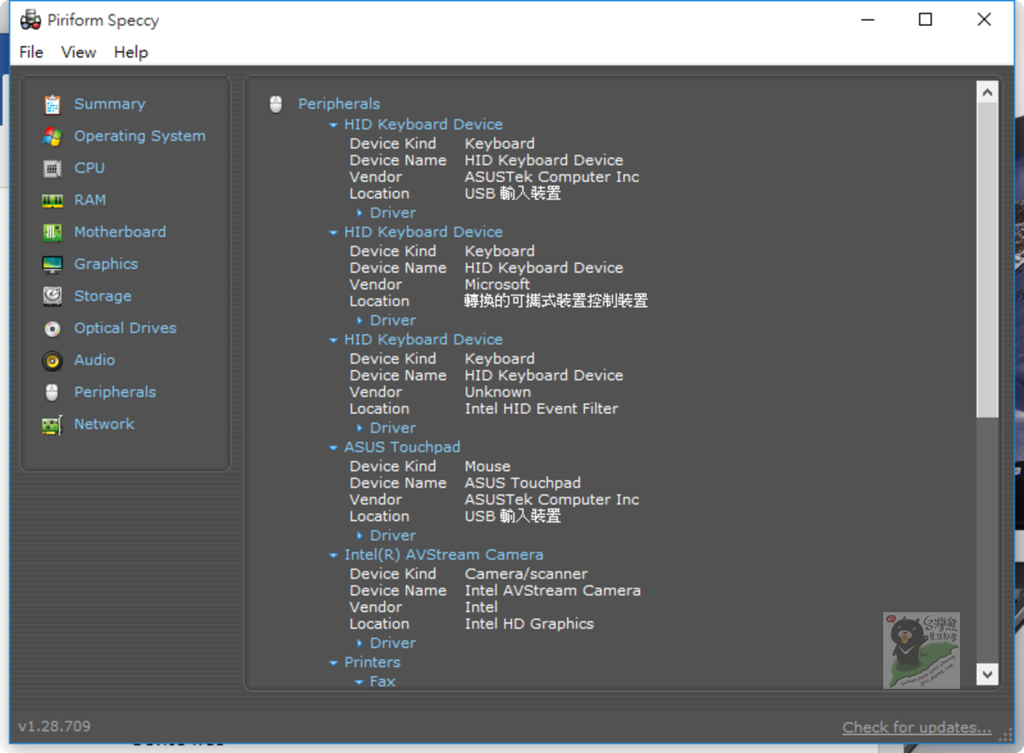Screen dimensions: 1024x753
Task: Click the 'Unknown' vendor value
Action: [498, 392]
